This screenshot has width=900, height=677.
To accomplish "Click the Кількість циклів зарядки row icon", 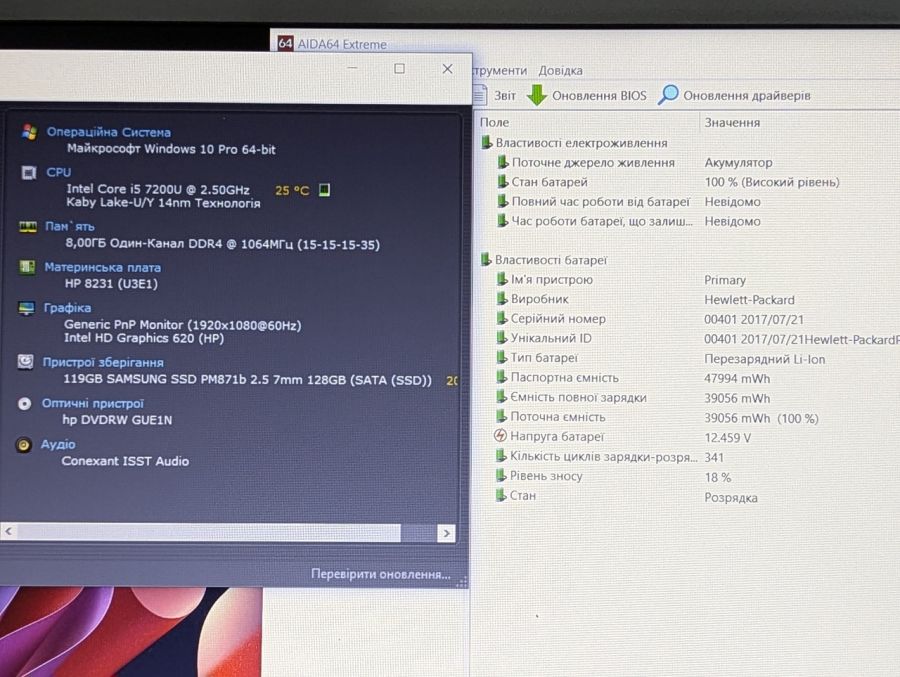I will [x=501, y=457].
